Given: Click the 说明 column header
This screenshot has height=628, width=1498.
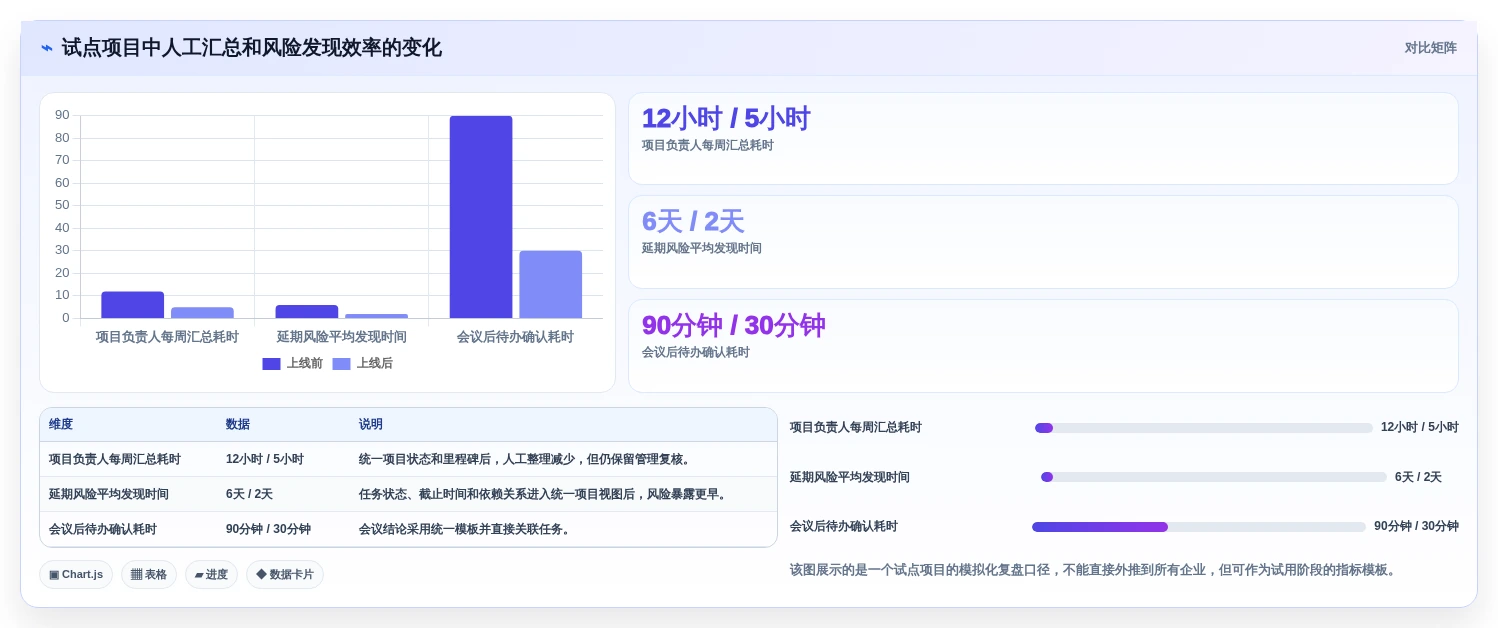Looking at the screenshot, I should click(x=371, y=425).
